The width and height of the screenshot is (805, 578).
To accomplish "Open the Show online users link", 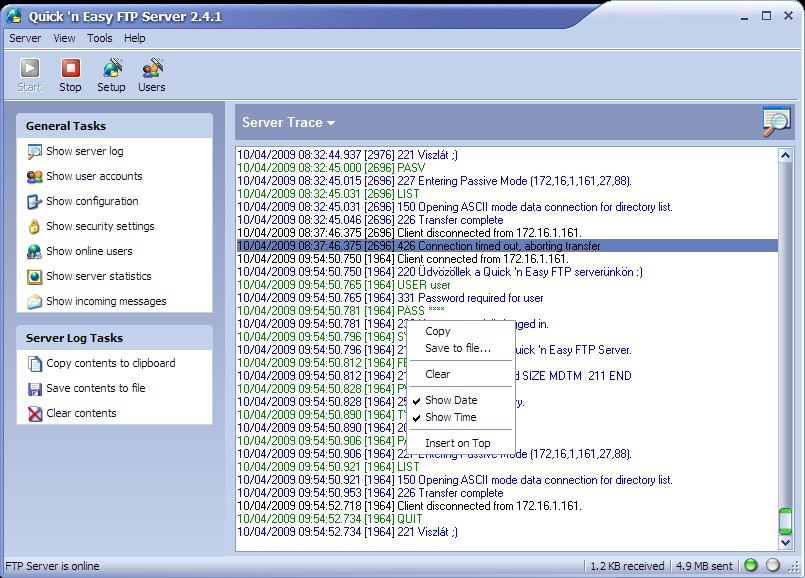I will tap(89, 251).
